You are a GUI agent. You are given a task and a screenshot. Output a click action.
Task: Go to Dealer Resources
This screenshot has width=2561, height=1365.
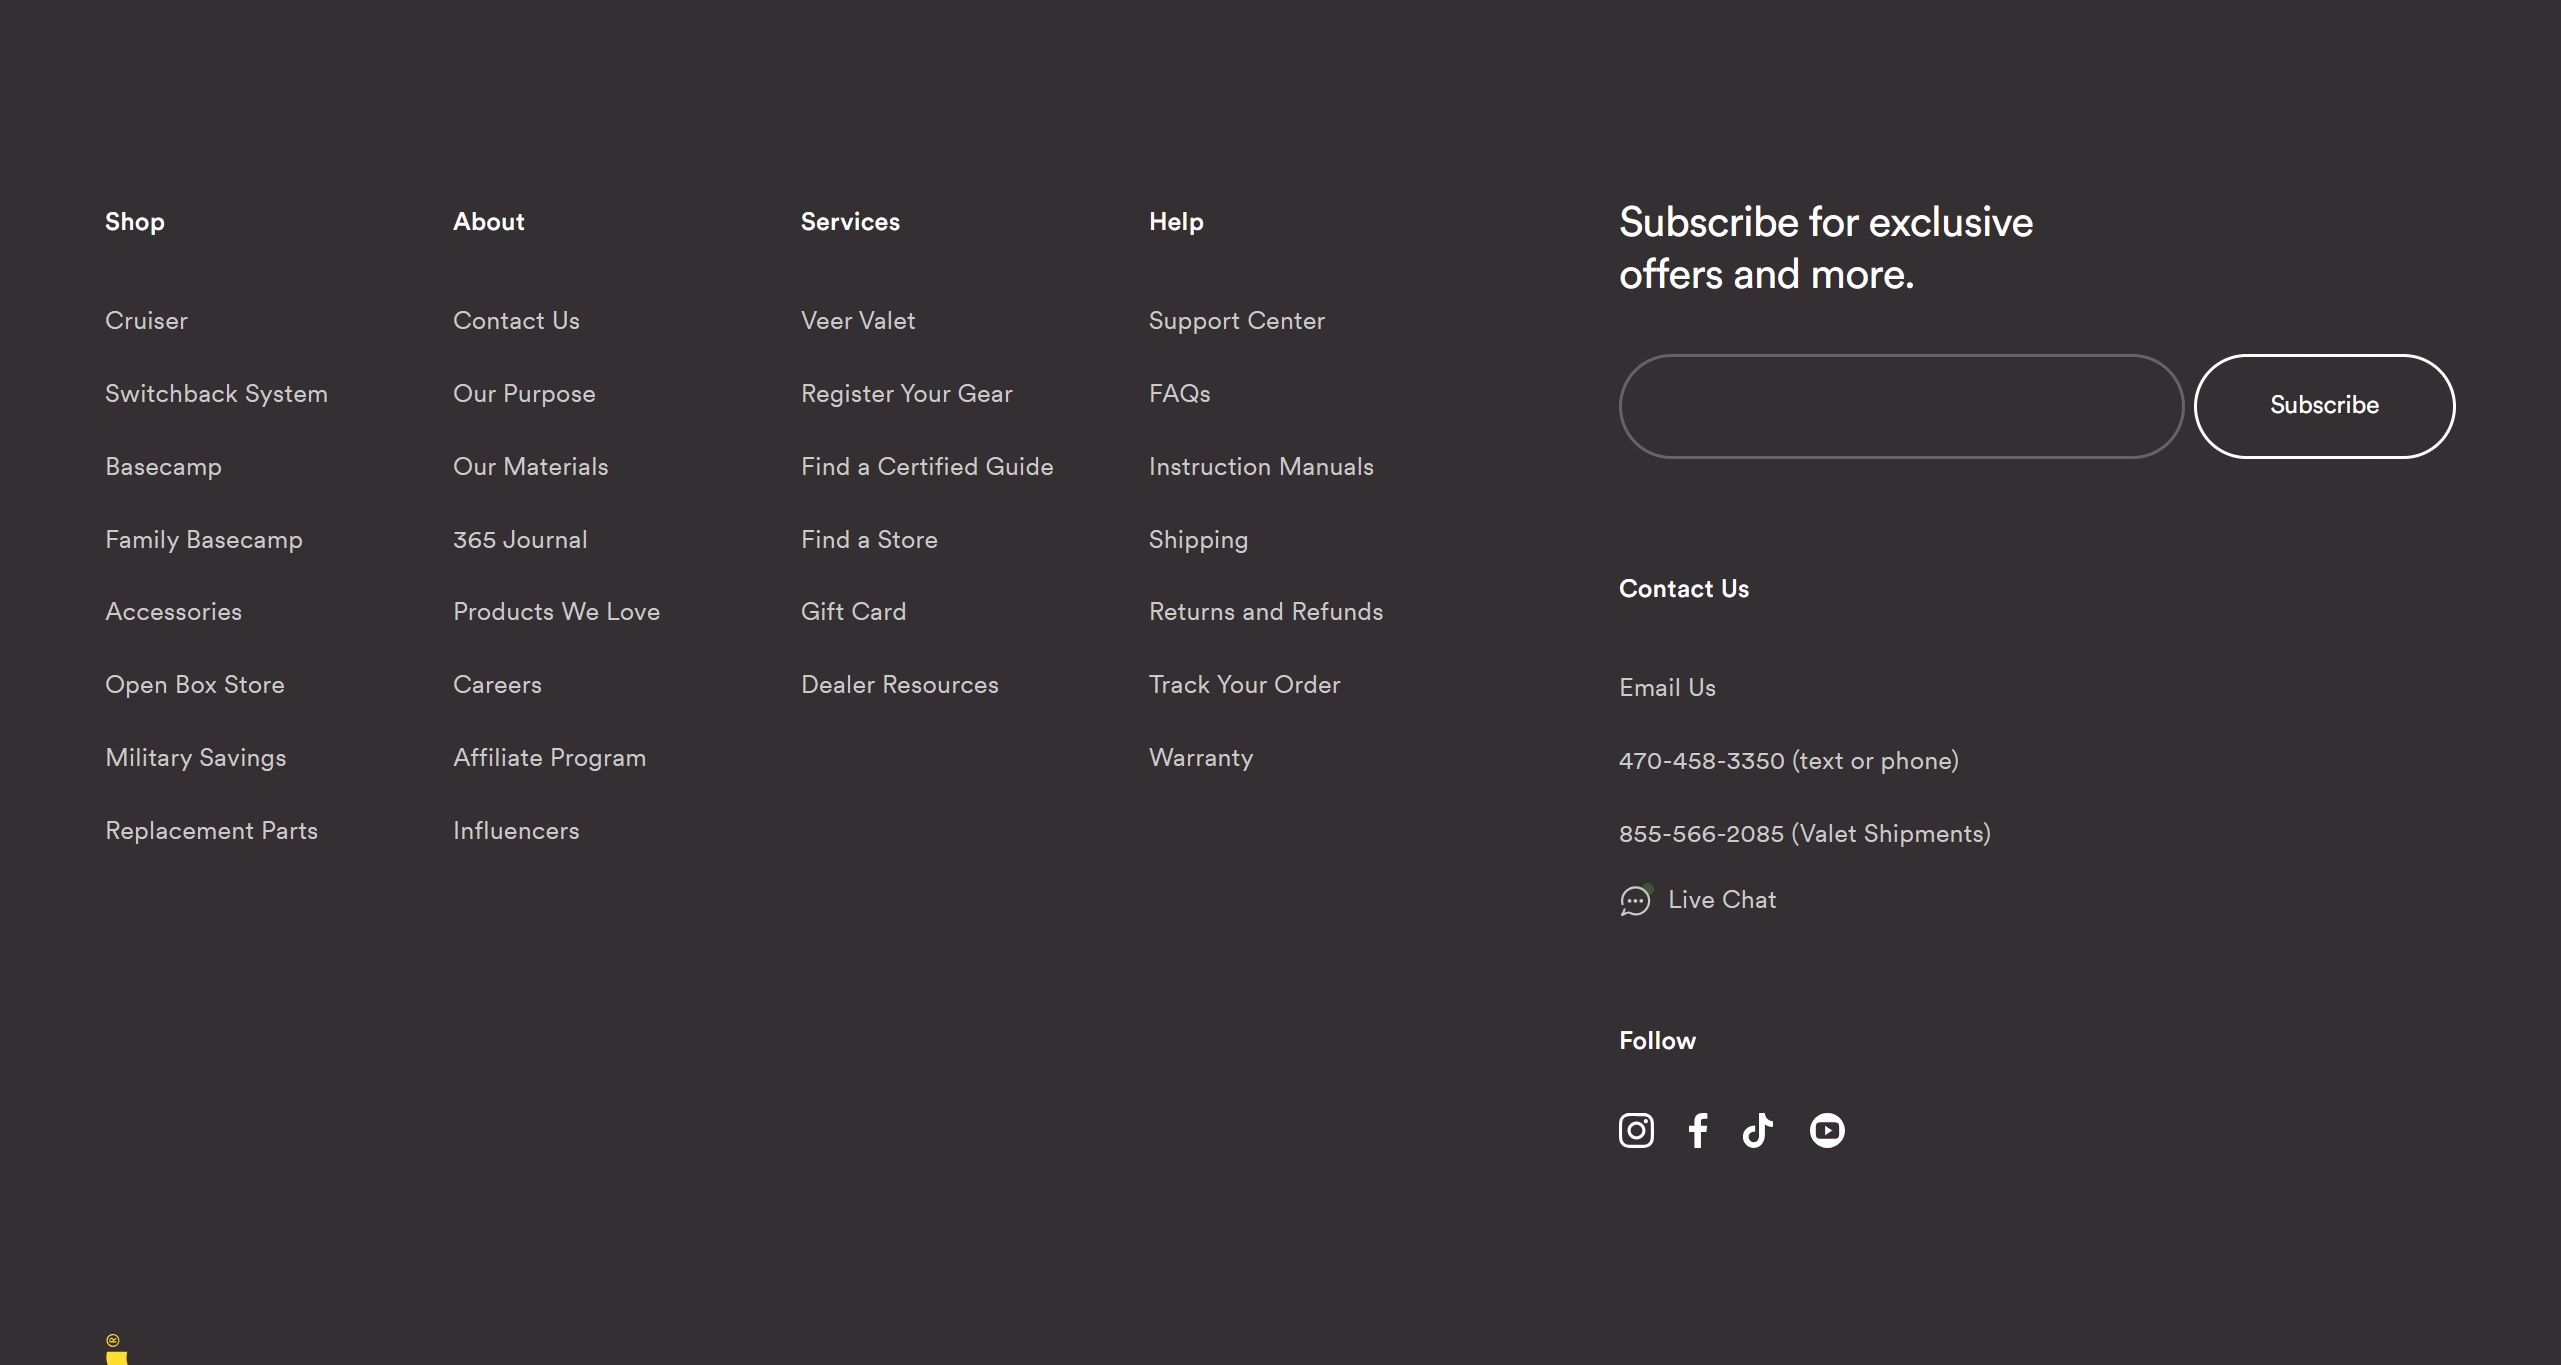click(x=899, y=685)
